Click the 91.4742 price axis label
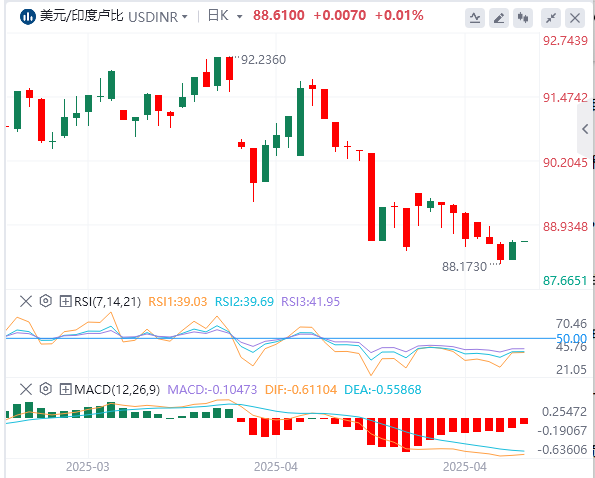595x478 pixels. click(565, 98)
